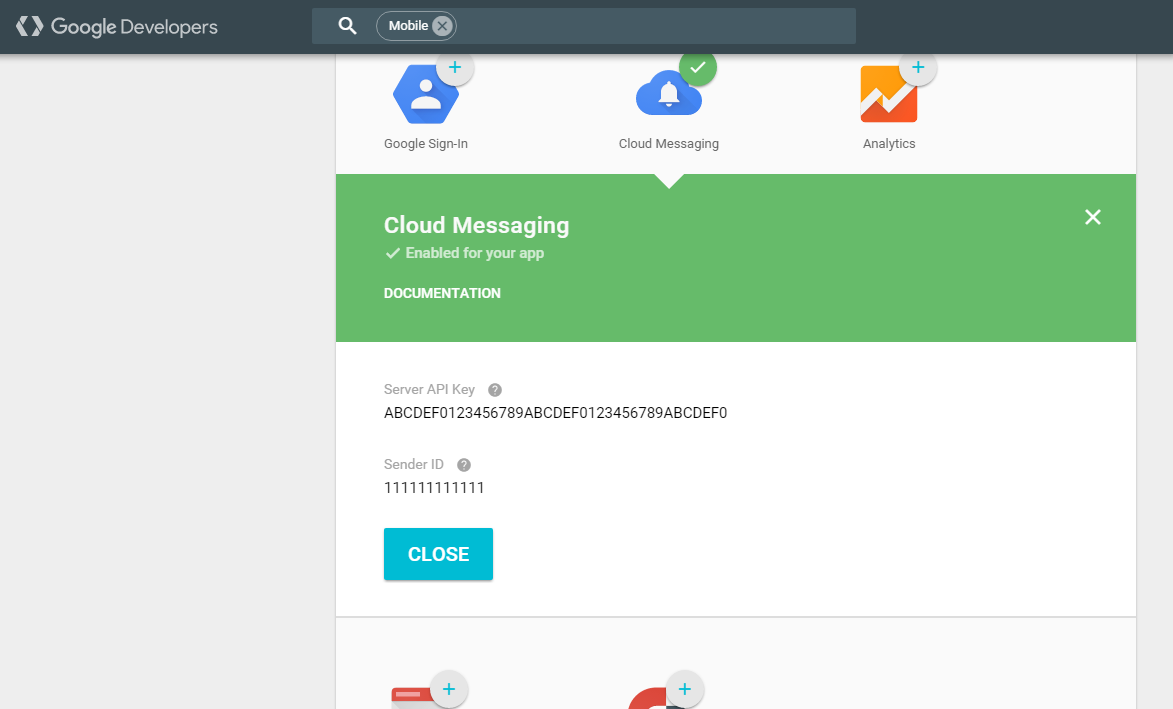Click the Cloud Messaging panel heading
The height and width of the screenshot is (709, 1173).
(477, 225)
